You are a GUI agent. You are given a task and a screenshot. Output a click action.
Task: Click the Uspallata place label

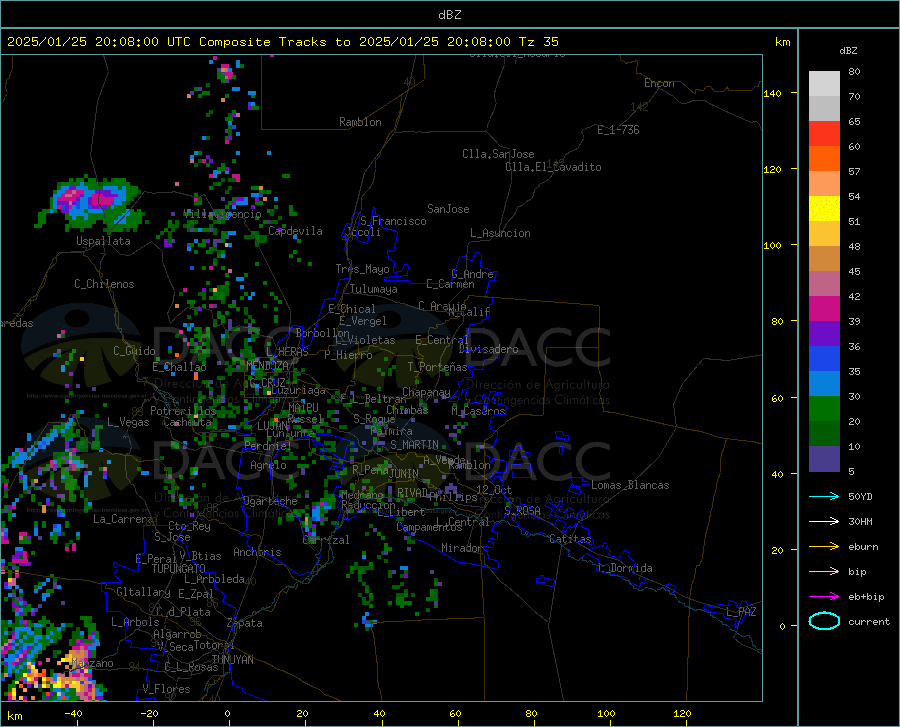tap(103, 241)
